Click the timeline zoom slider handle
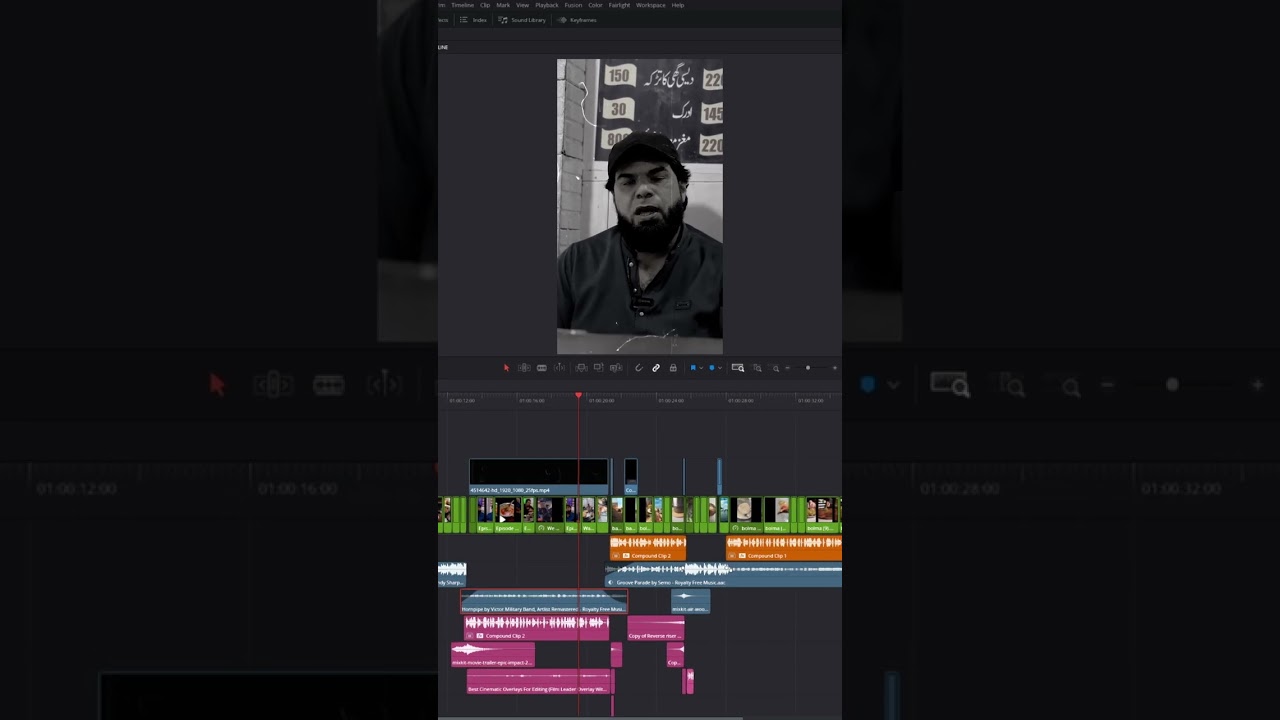 (x=808, y=368)
